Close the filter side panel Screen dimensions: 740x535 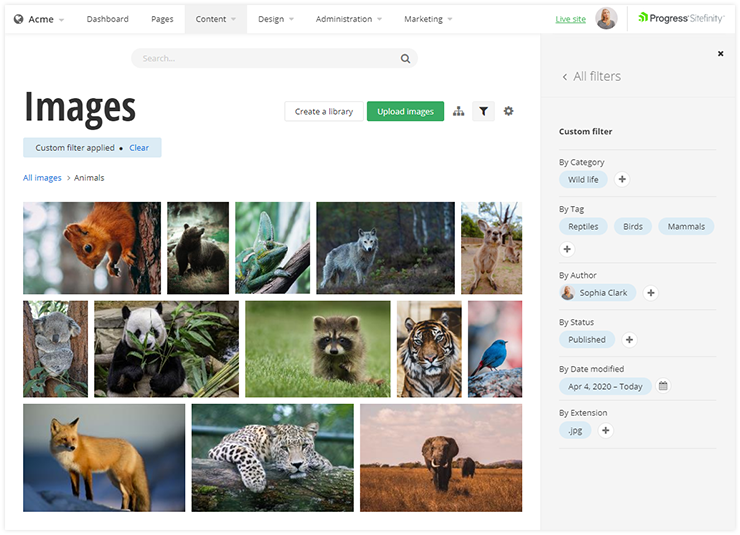[x=720, y=54]
